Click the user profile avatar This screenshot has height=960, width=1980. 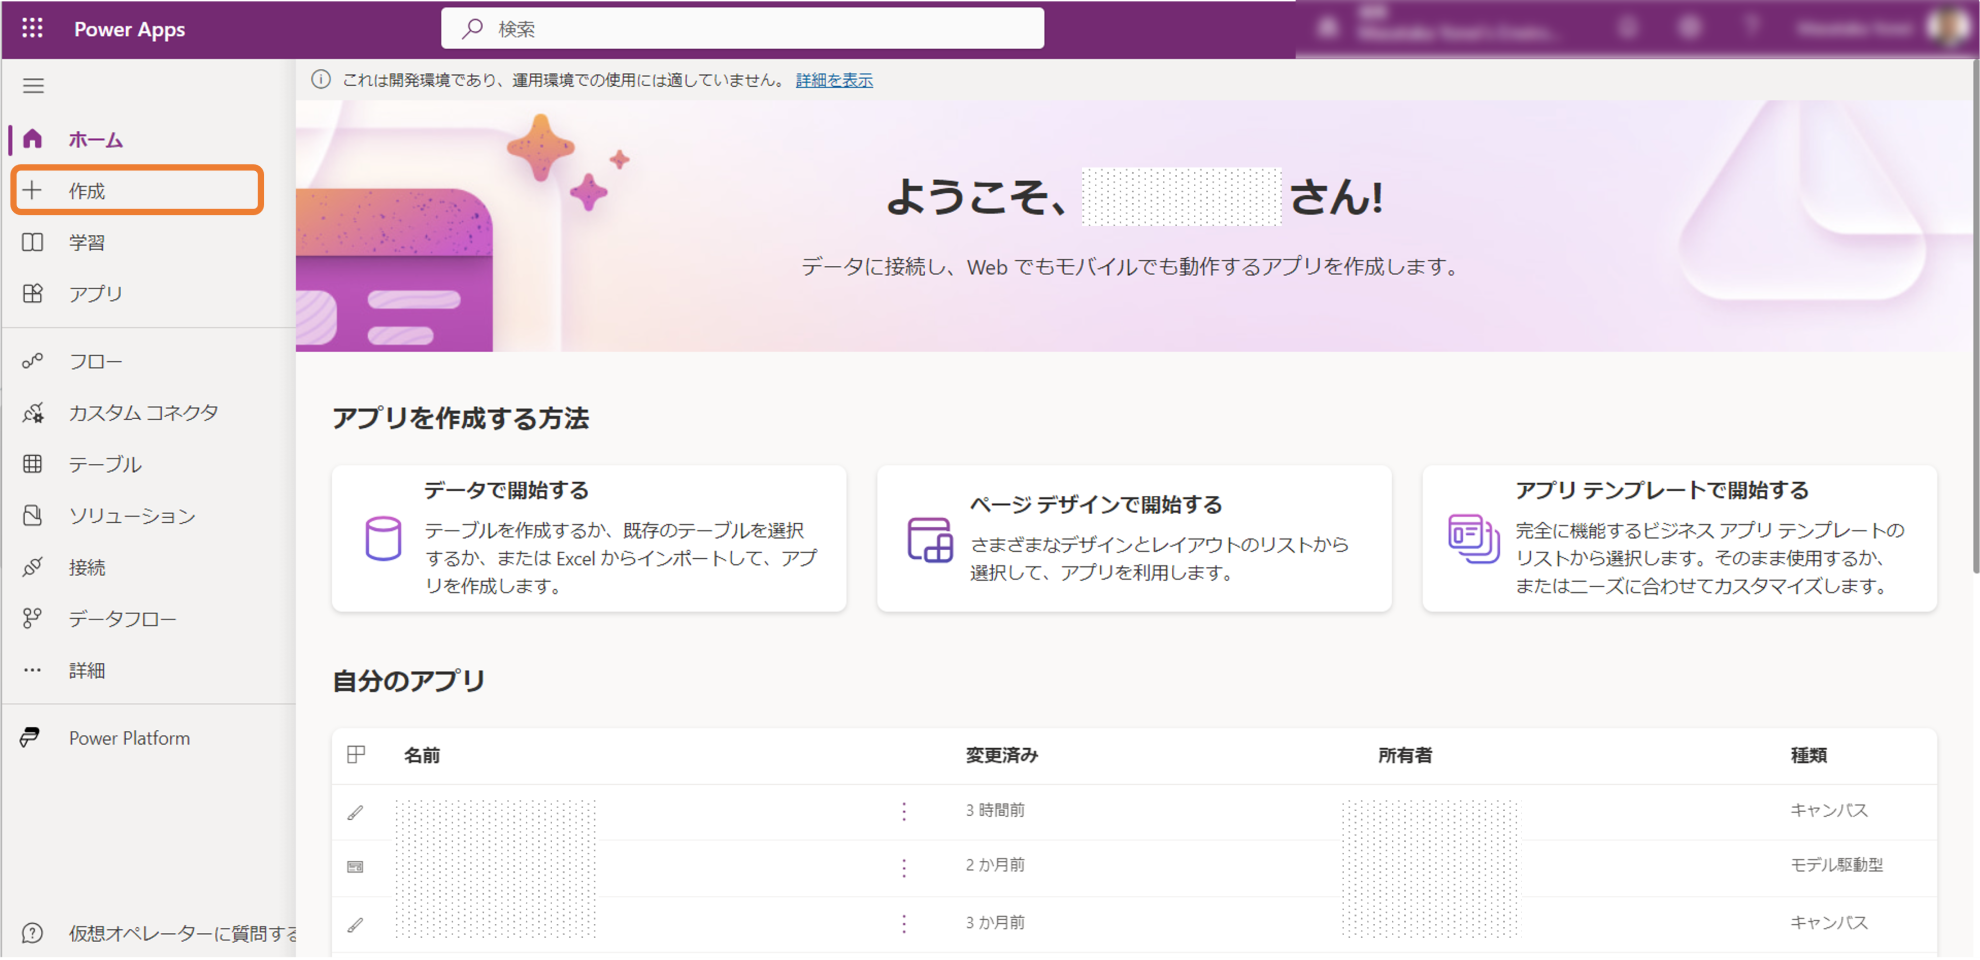[1947, 28]
